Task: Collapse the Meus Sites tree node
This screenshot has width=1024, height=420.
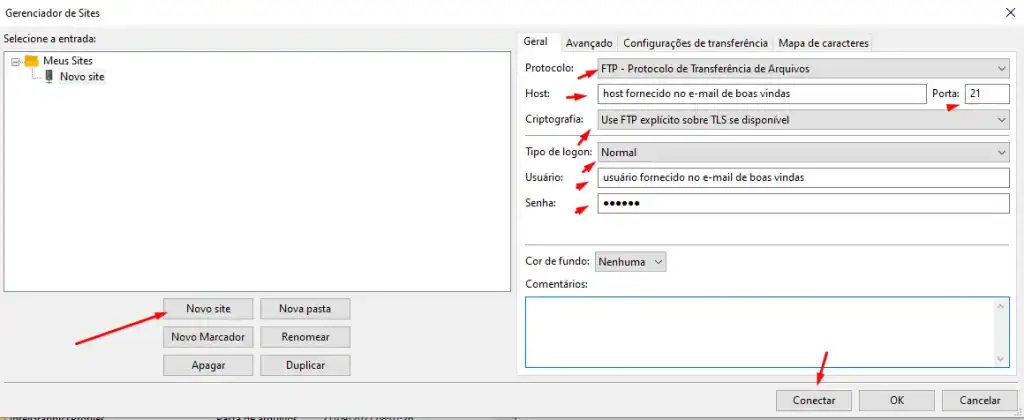Action: coord(16,61)
